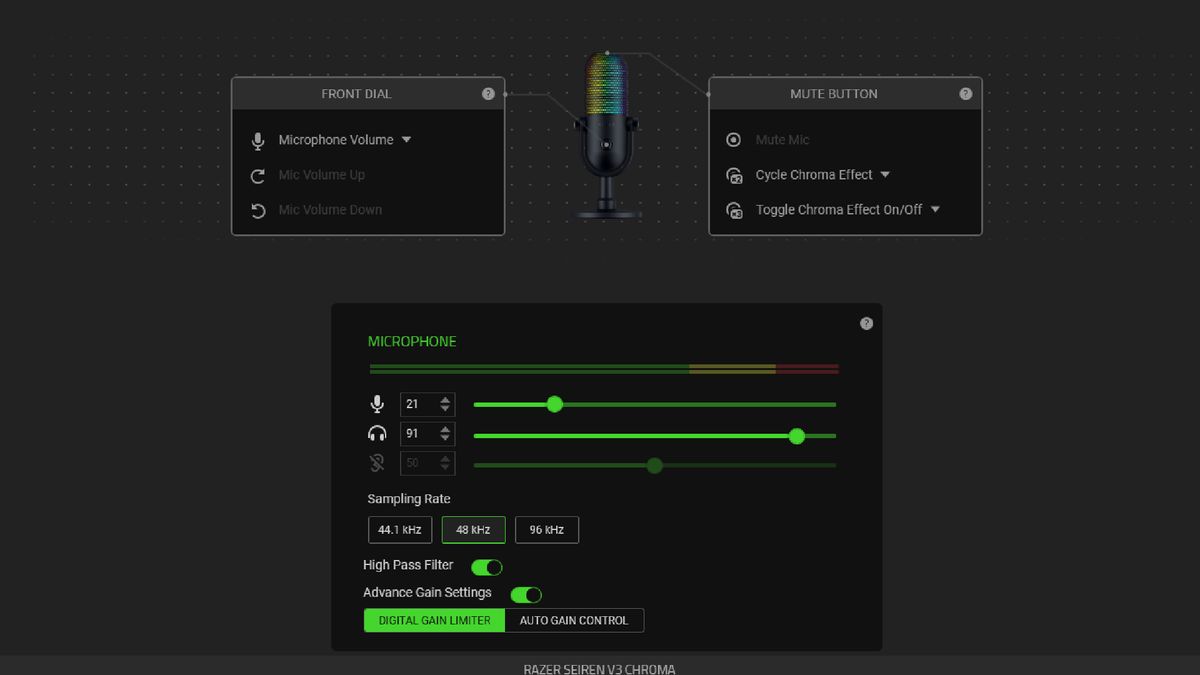Toggle the Microphone section help icon
Image resolution: width=1200 pixels, height=675 pixels.
866,322
